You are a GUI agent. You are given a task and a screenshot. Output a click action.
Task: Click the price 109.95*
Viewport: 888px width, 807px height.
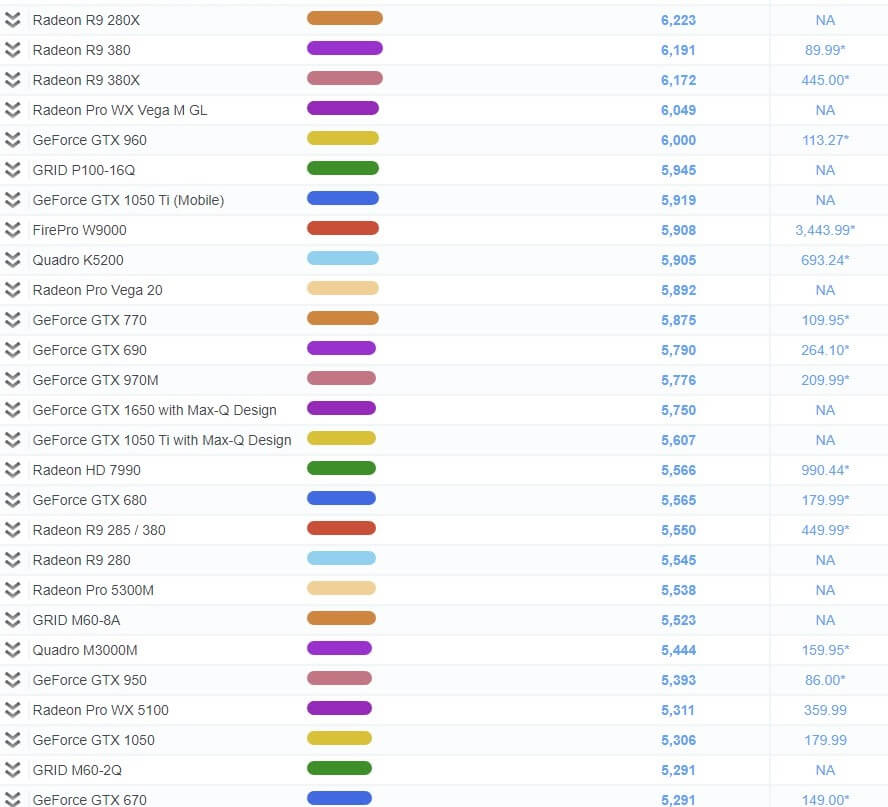[x=825, y=321]
